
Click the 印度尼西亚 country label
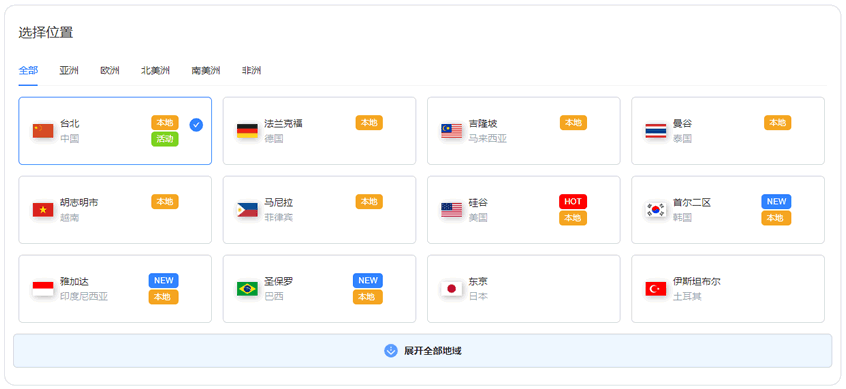click(x=84, y=297)
